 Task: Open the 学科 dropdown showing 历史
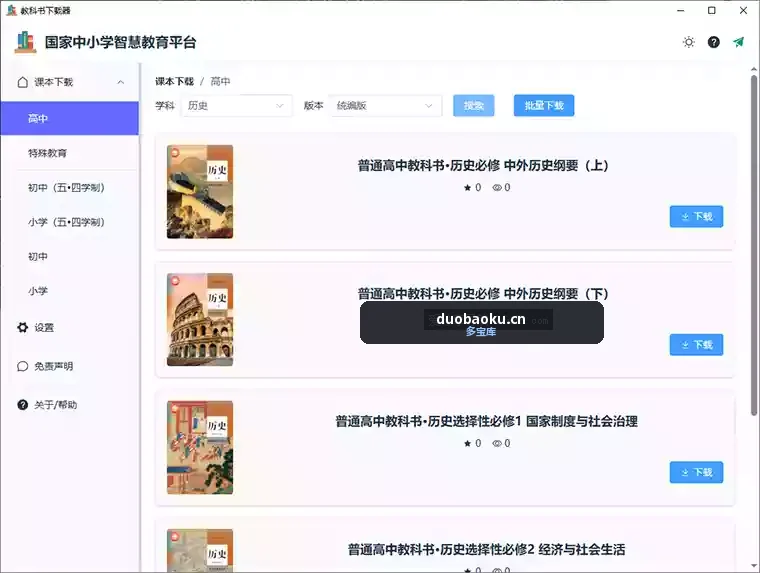[x=237, y=106]
